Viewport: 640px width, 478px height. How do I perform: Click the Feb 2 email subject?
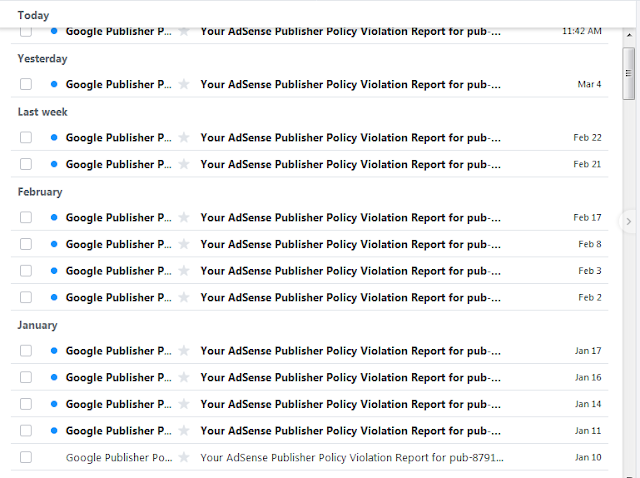pos(350,298)
